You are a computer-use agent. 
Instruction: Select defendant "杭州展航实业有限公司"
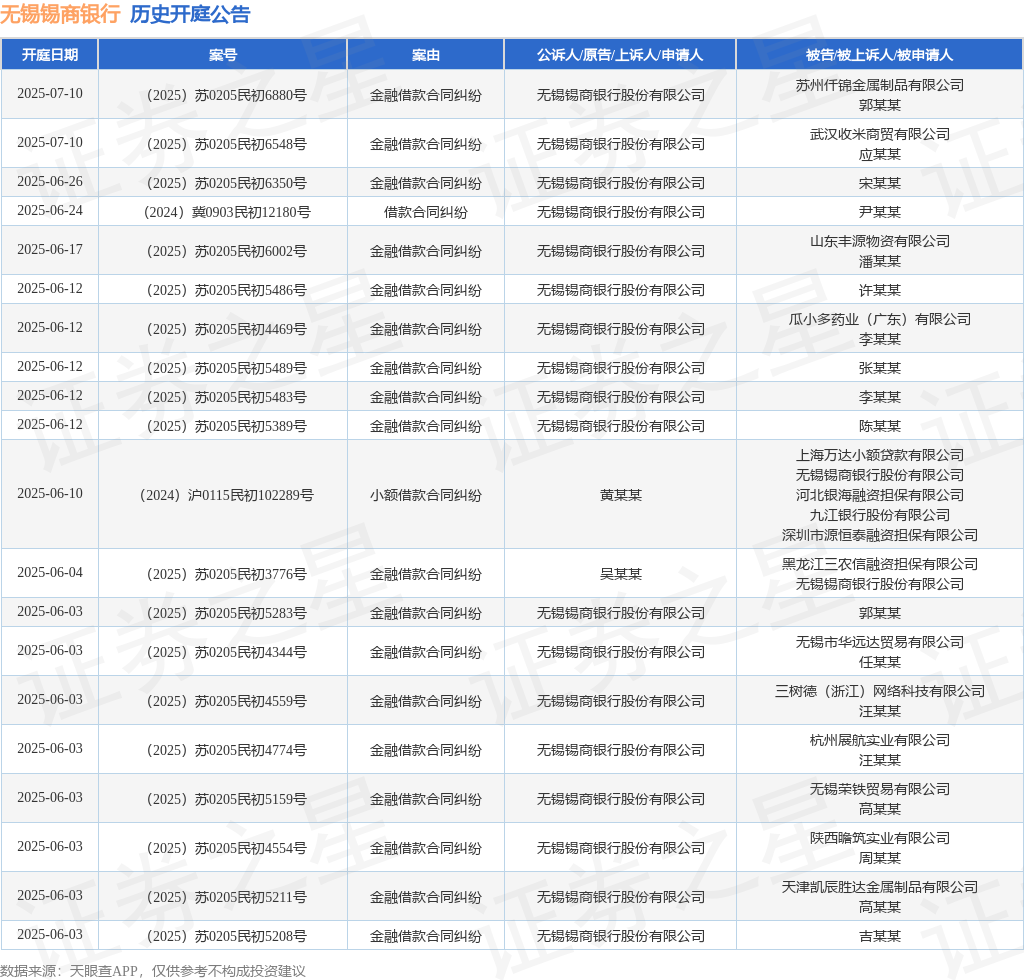coord(880,741)
